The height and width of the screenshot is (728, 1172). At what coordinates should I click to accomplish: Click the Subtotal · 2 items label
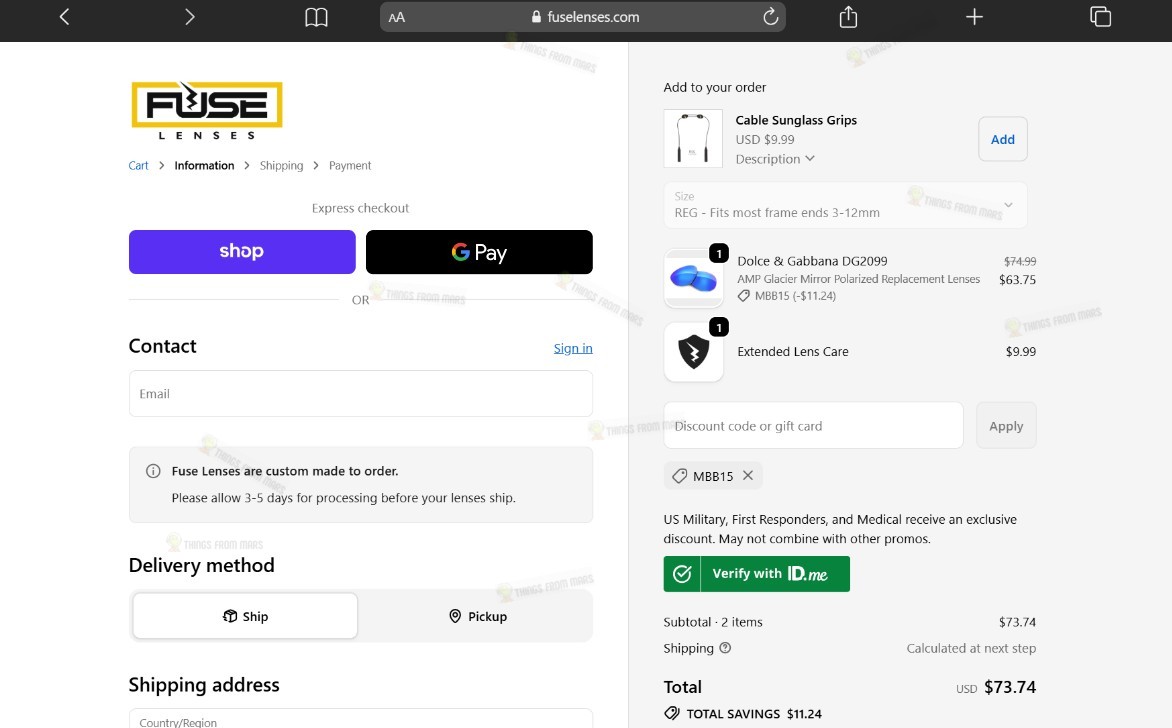713,622
